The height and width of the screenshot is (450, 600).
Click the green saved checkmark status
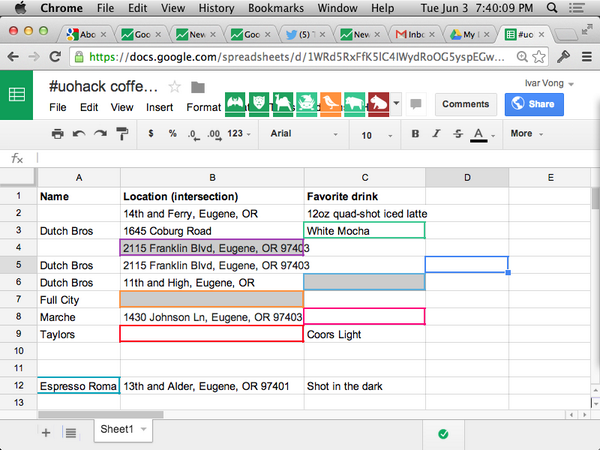[x=443, y=434]
